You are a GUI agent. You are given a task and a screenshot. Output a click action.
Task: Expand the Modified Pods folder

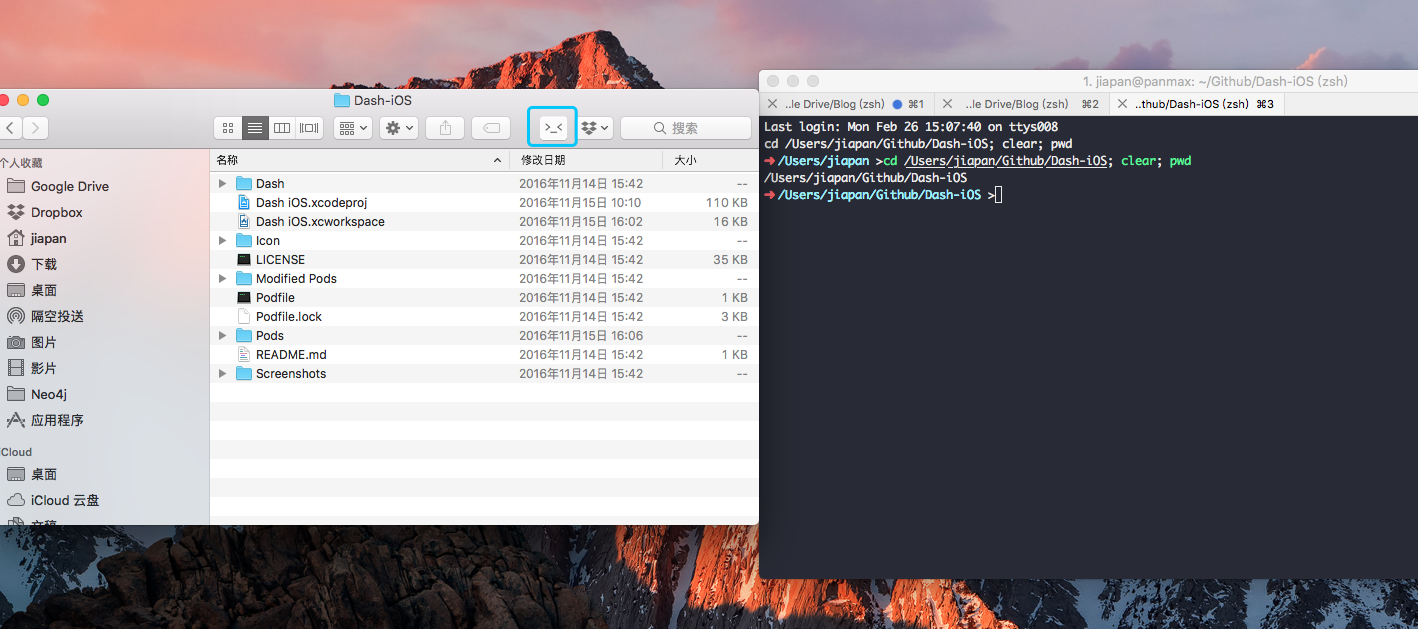click(x=222, y=279)
